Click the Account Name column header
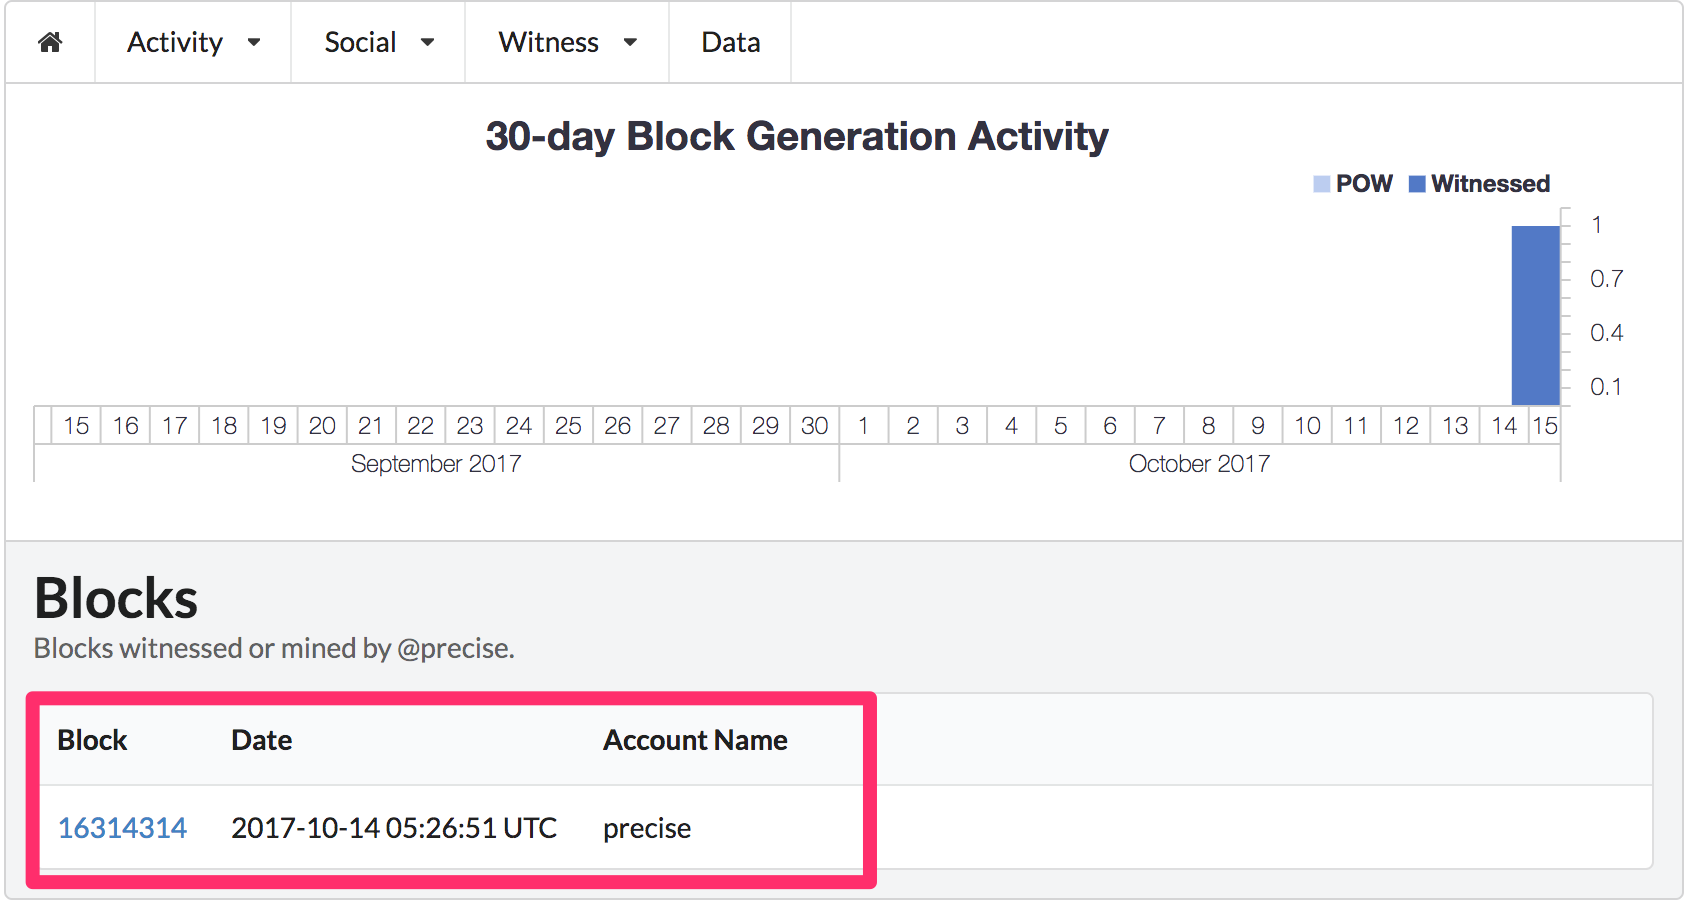 tap(695, 740)
